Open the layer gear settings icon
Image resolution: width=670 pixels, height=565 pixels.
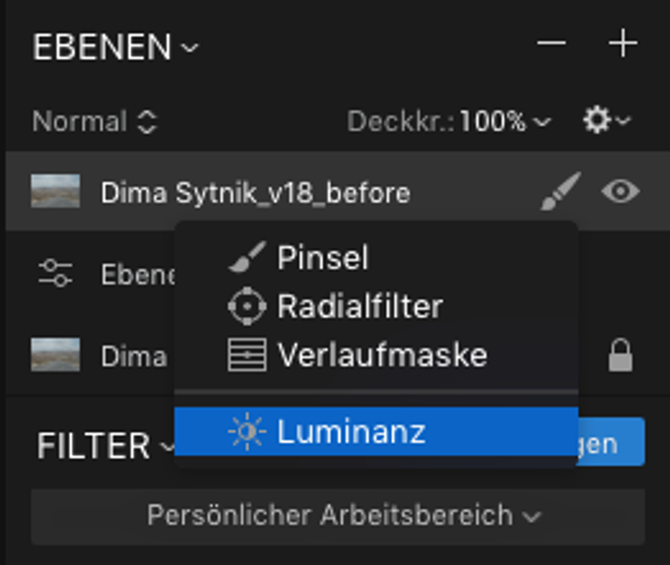[606, 120]
